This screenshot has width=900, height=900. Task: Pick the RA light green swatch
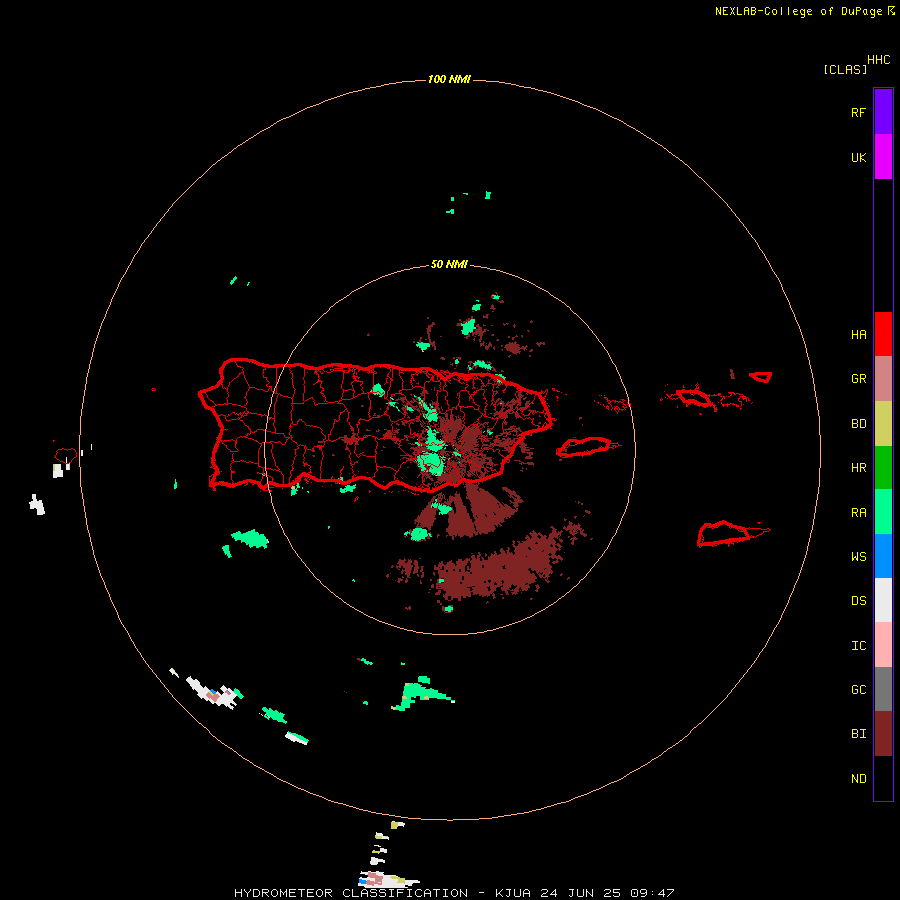pos(883,512)
